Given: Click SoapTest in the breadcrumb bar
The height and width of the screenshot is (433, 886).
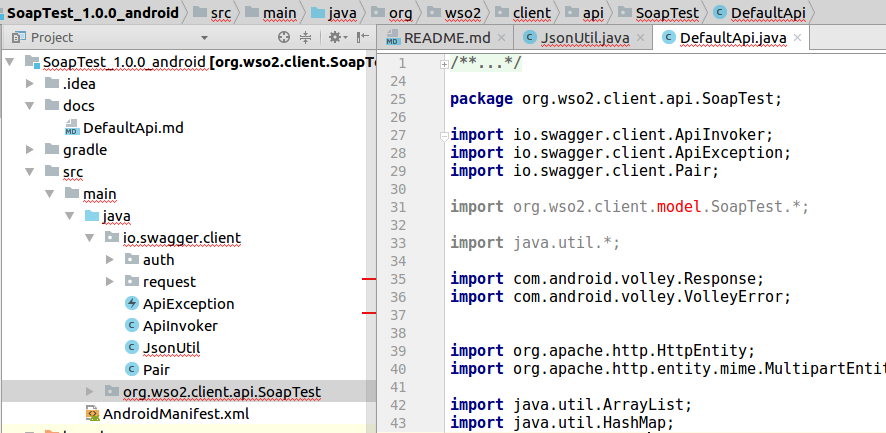Looking at the screenshot, I should coord(667,13).
